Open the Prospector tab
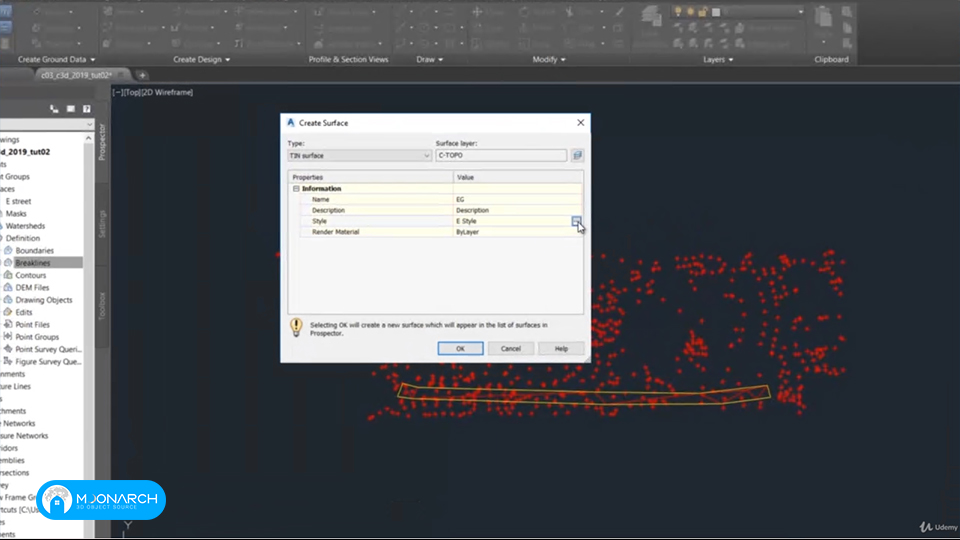 click(102, 141)
